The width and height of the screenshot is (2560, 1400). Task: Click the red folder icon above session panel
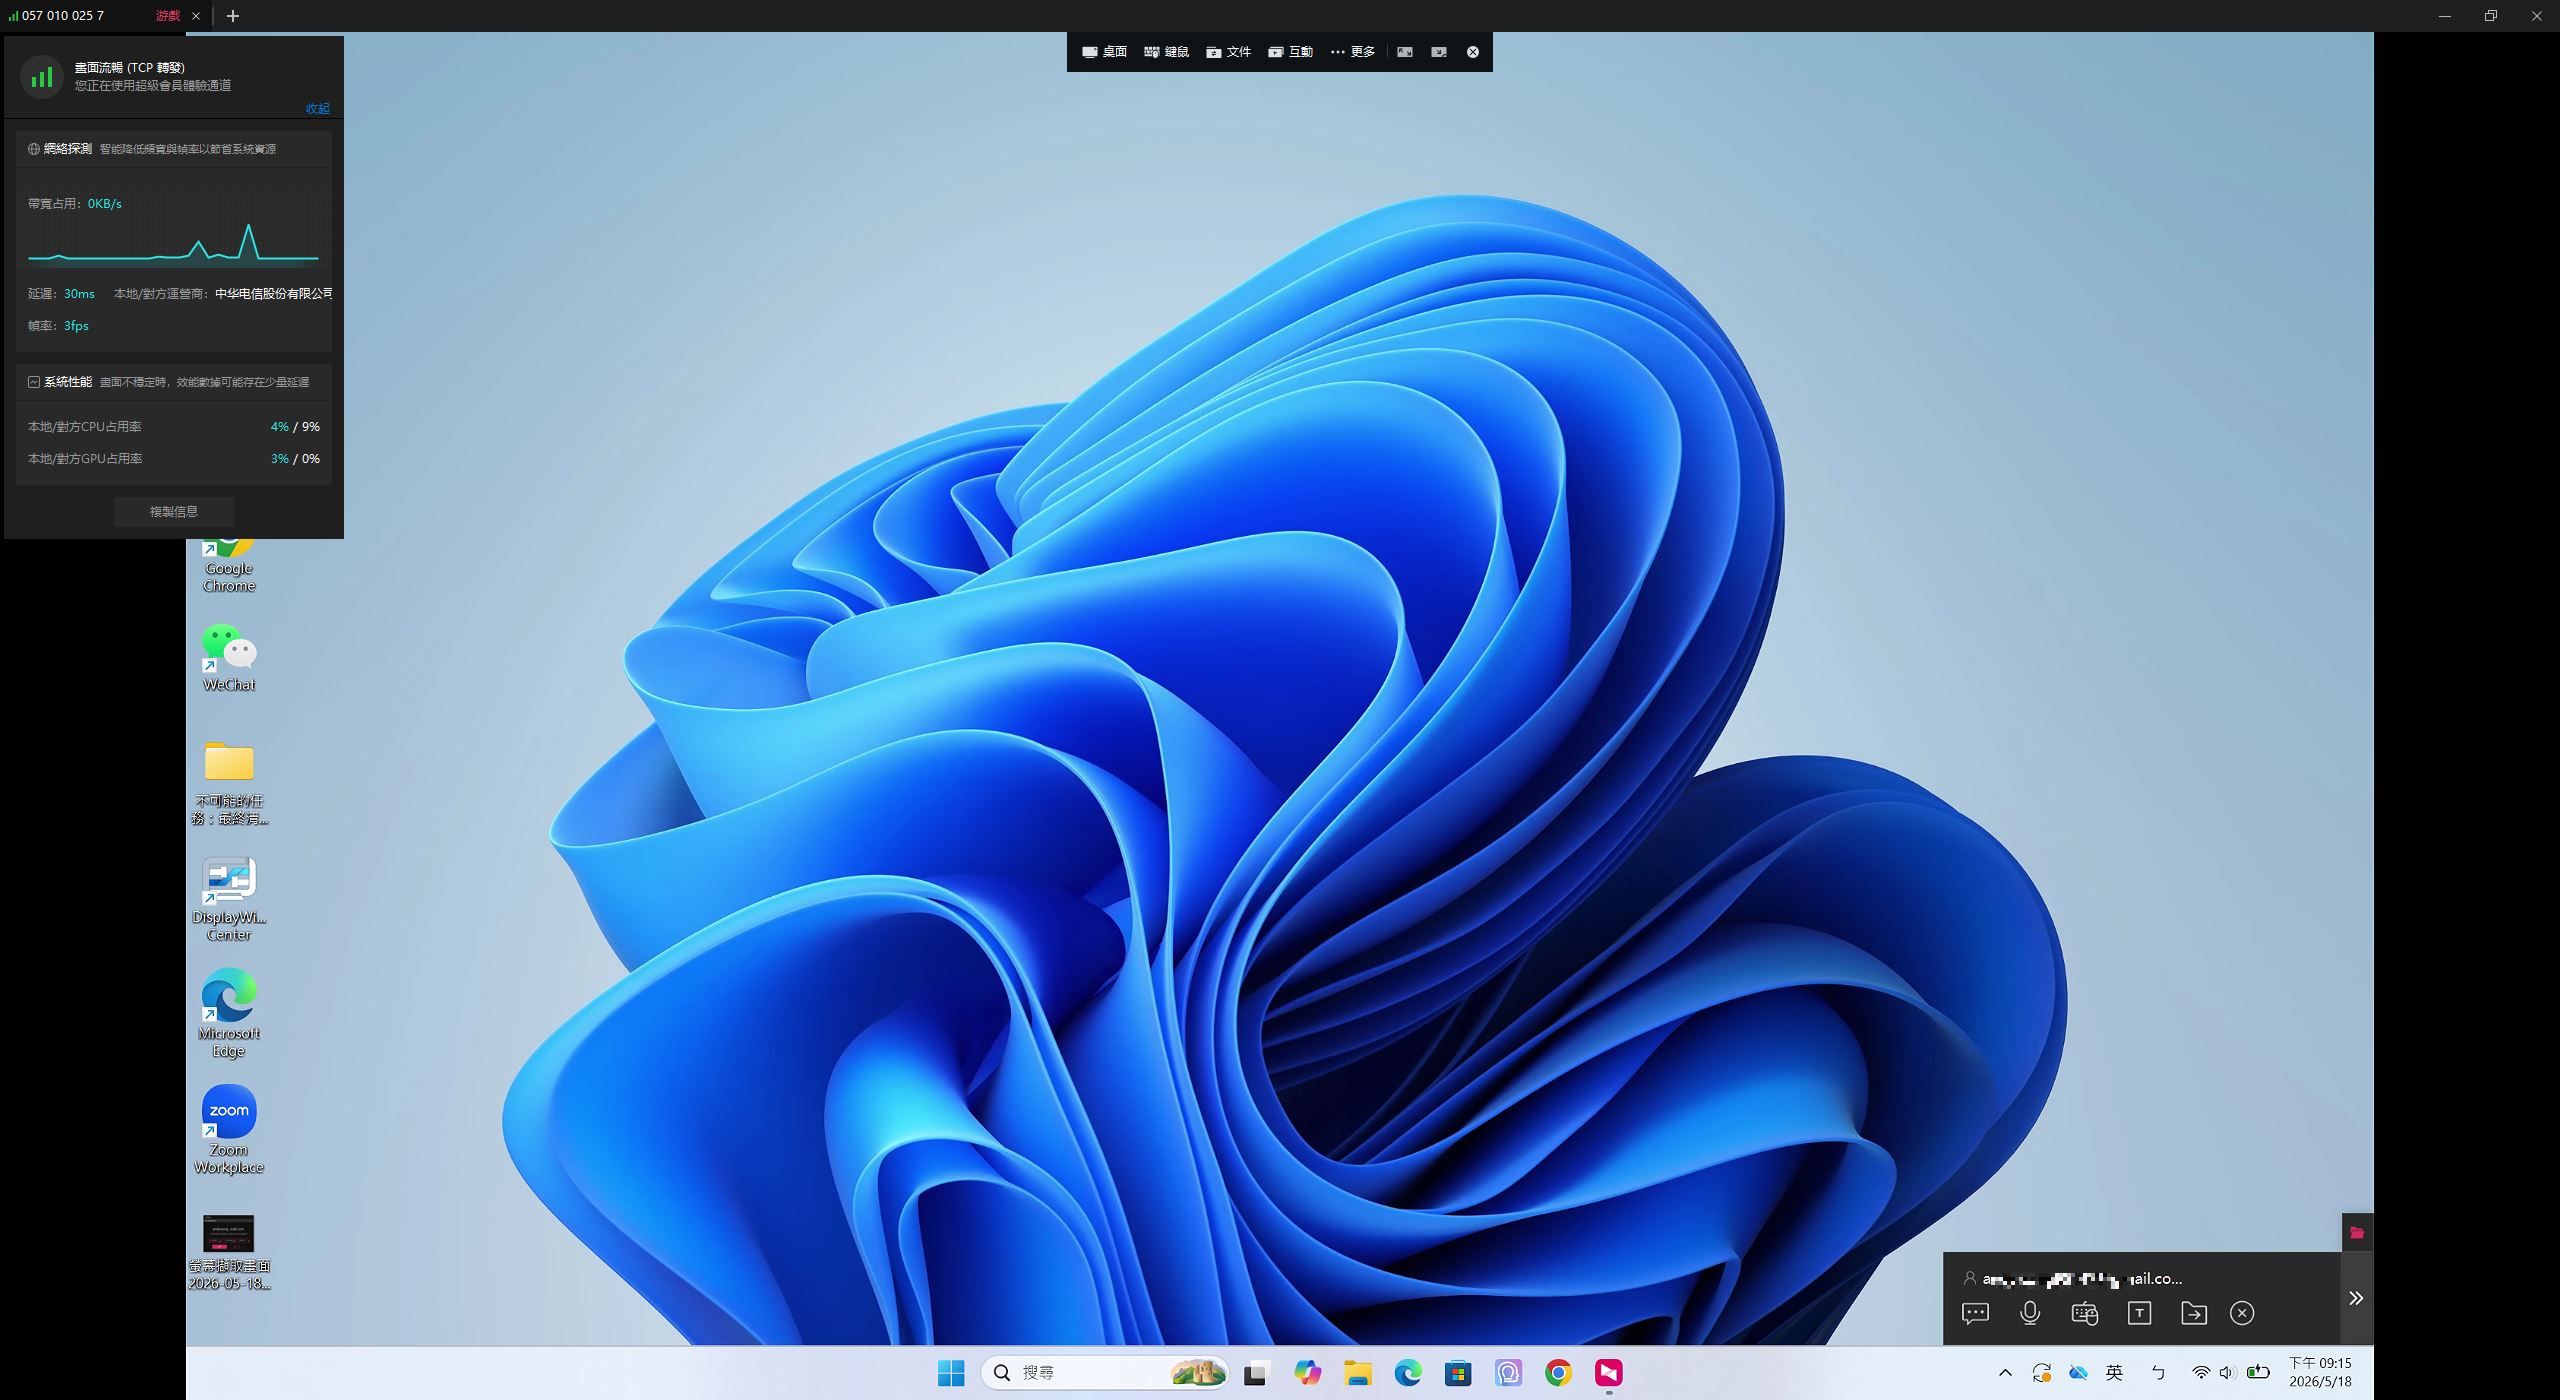point(2357,1233)
